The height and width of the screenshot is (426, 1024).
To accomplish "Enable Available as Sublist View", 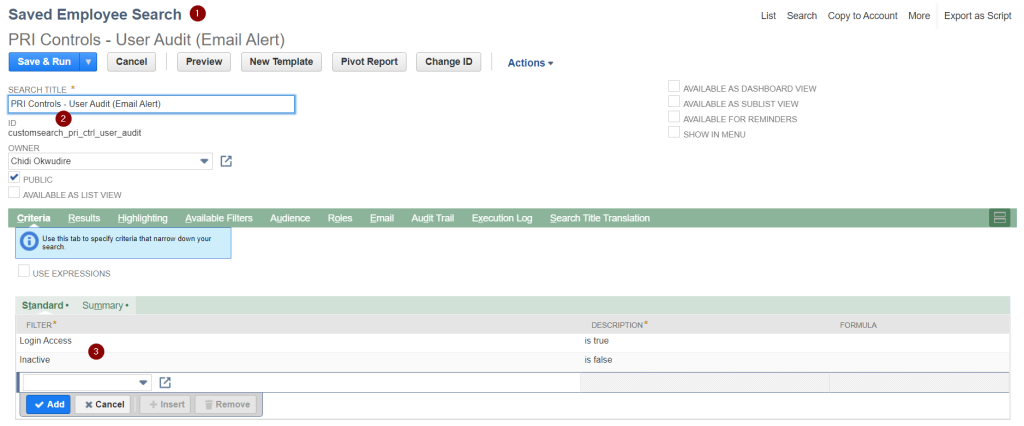I will pyautogui.click(x=673, y=103).
